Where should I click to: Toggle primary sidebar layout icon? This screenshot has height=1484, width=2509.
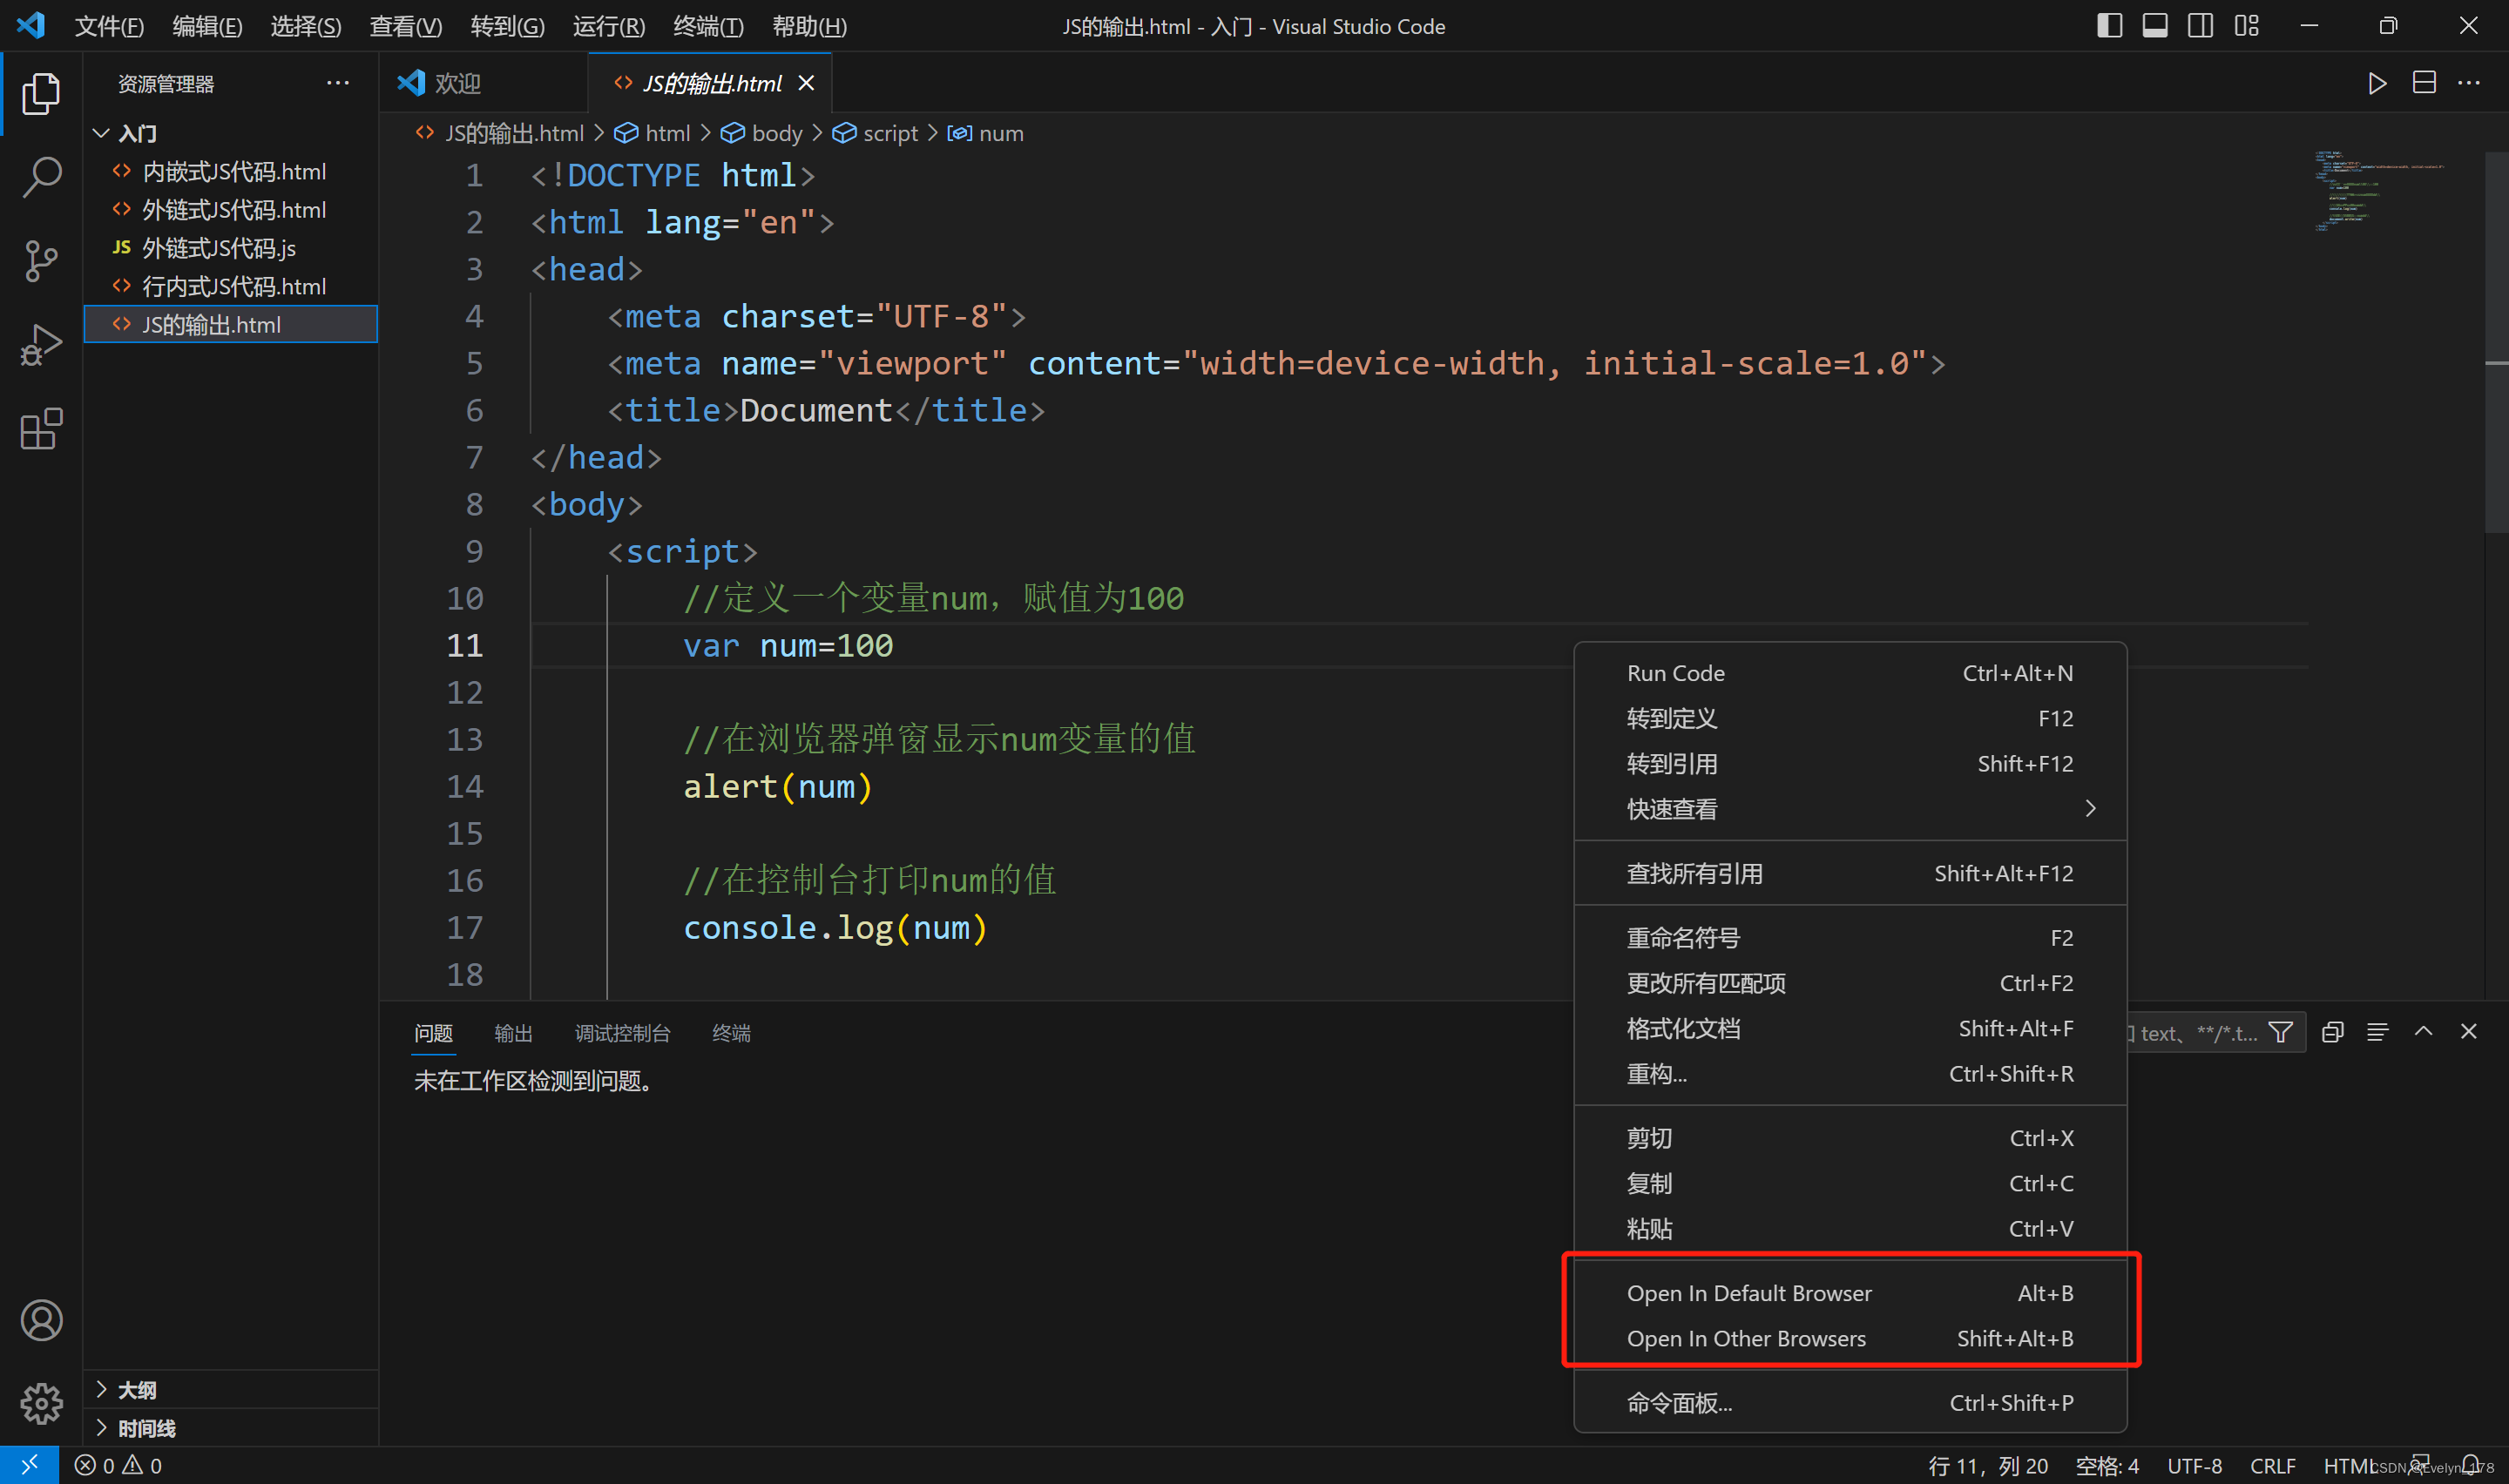(x=2109, y=26)
